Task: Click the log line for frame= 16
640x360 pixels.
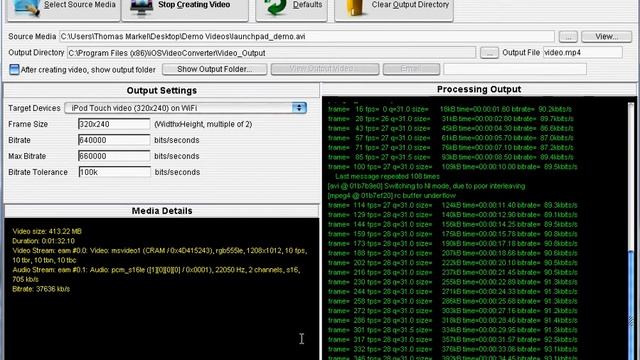Action: tap(450, 109)
